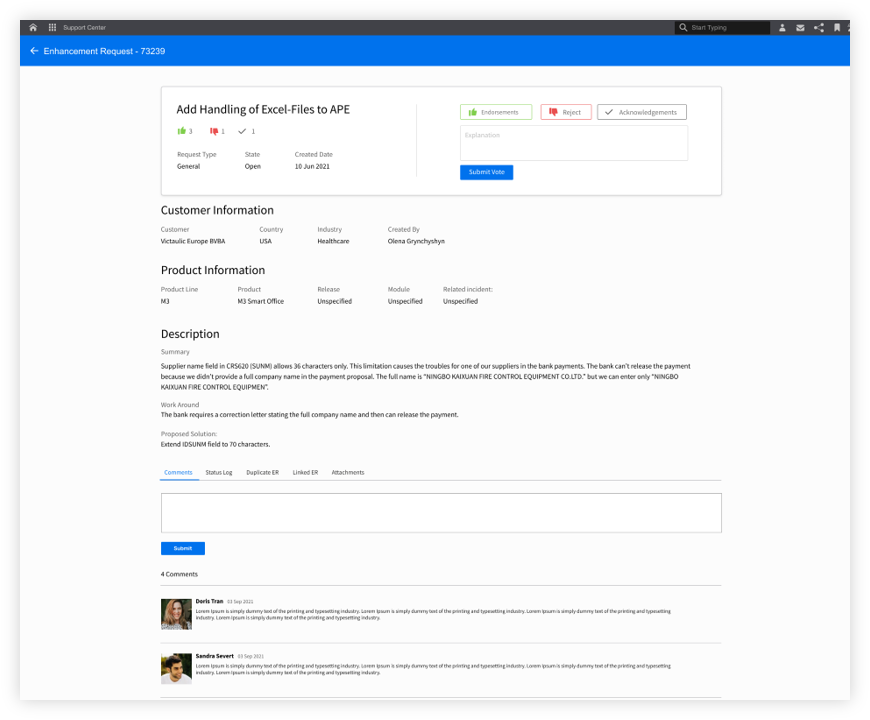
Task: Click the Support Center label
Action: click(84, 27)
